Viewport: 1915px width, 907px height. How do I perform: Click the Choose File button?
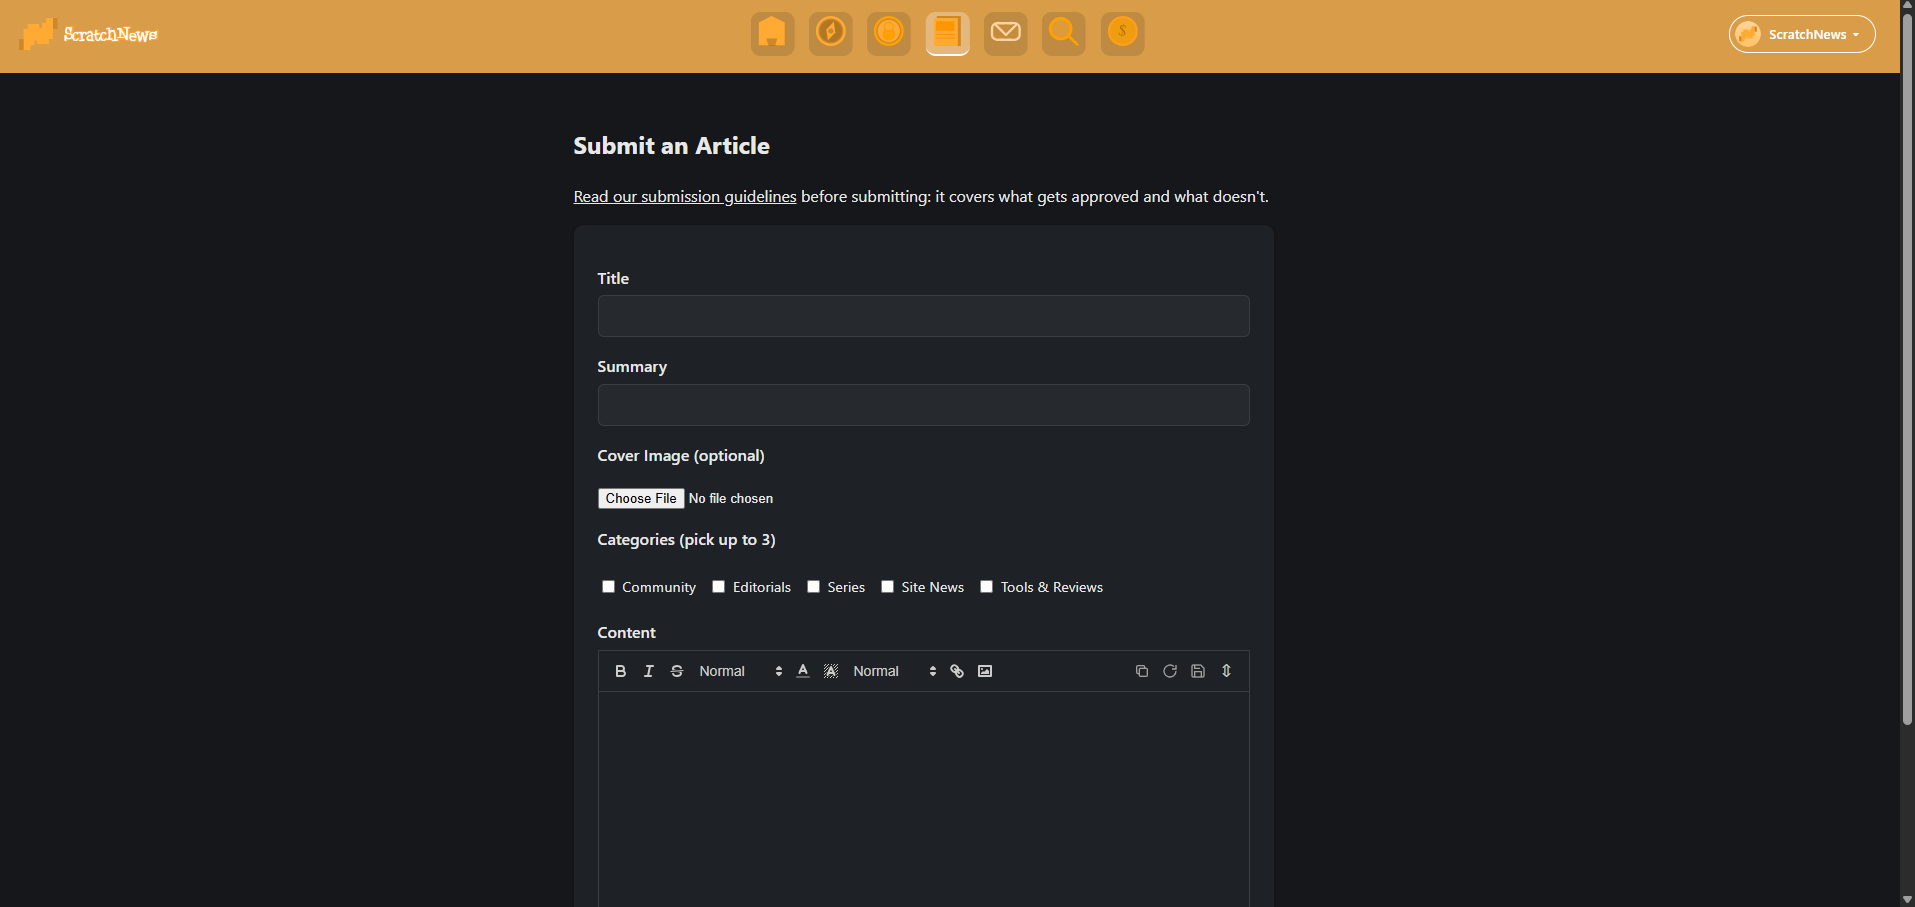click(x=641, y=498)
